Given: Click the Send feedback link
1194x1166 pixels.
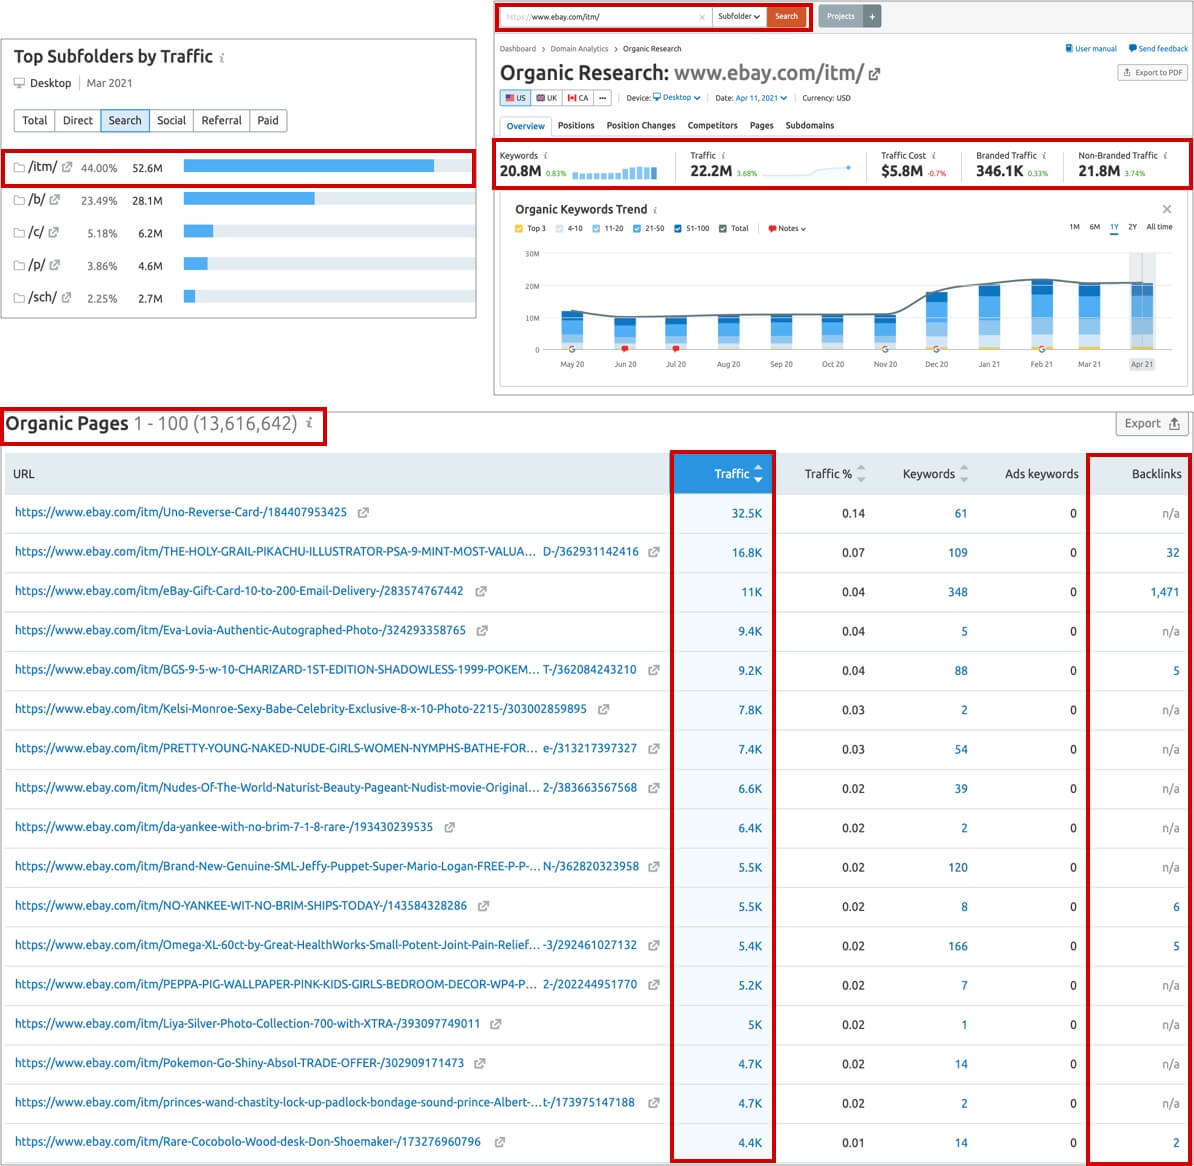Looking at the screenshot, I should tap(1158, 49).
